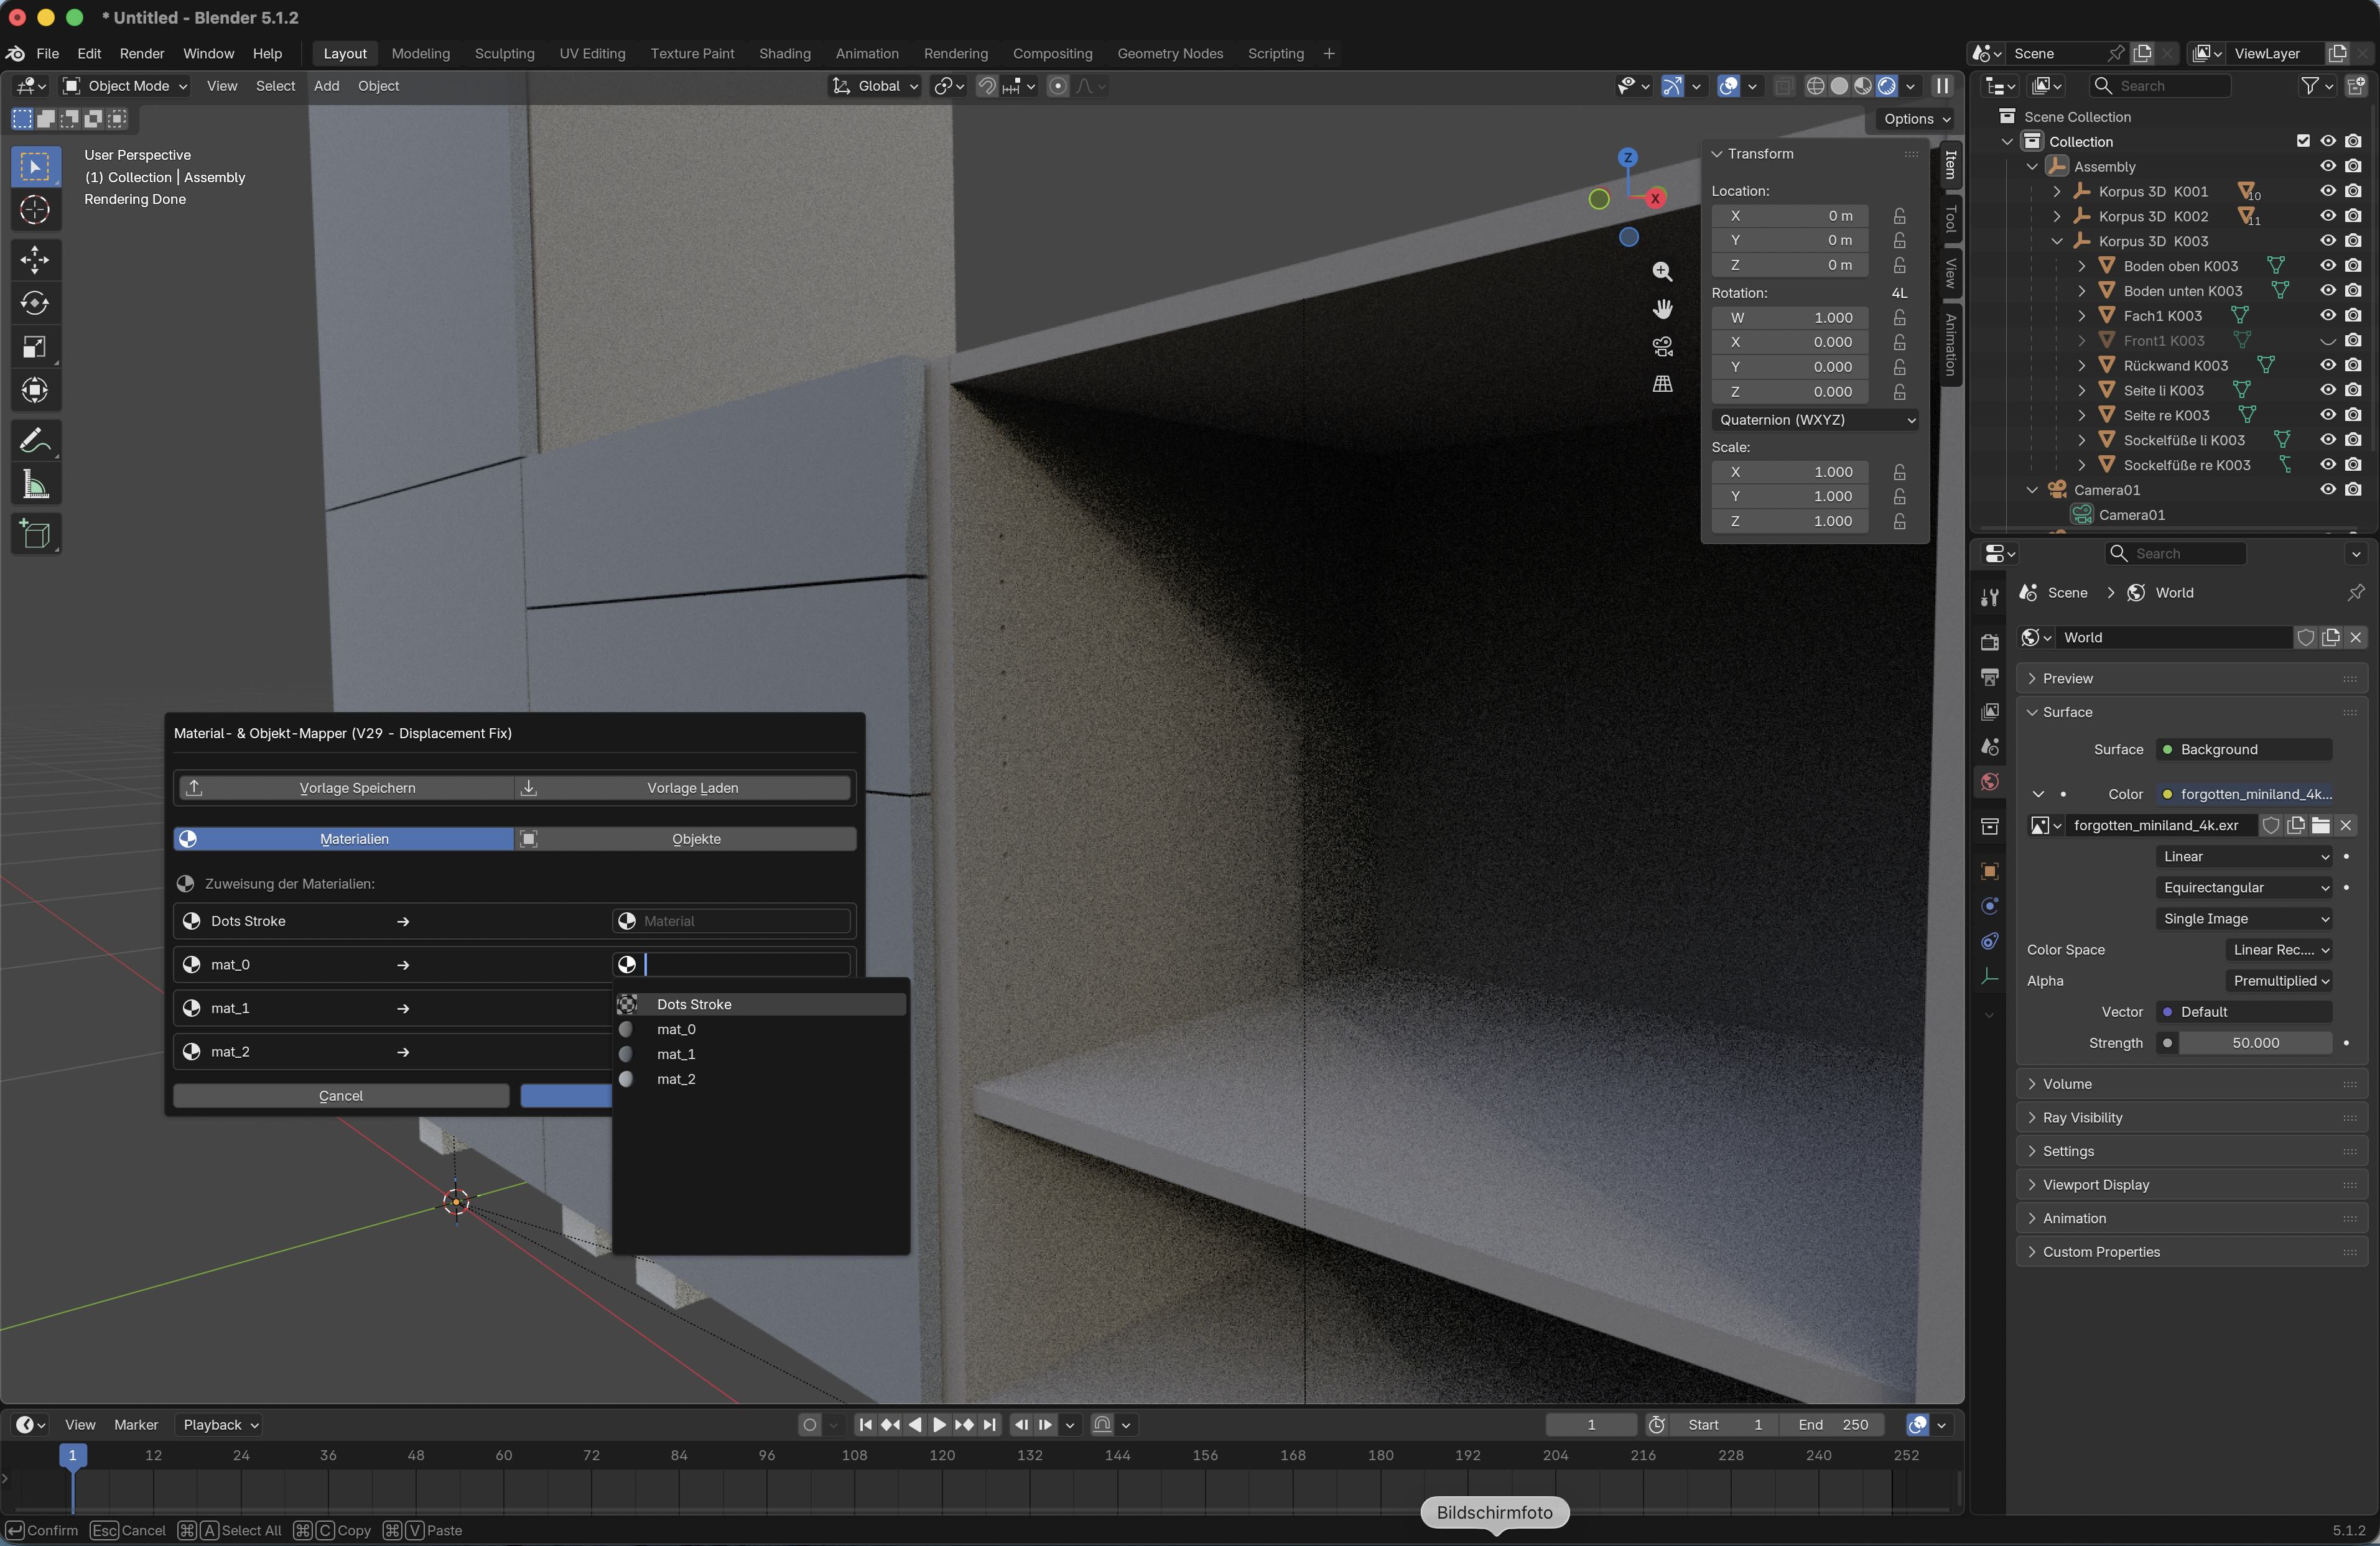
Task: Open the Render menu
Action: point(142,54)
